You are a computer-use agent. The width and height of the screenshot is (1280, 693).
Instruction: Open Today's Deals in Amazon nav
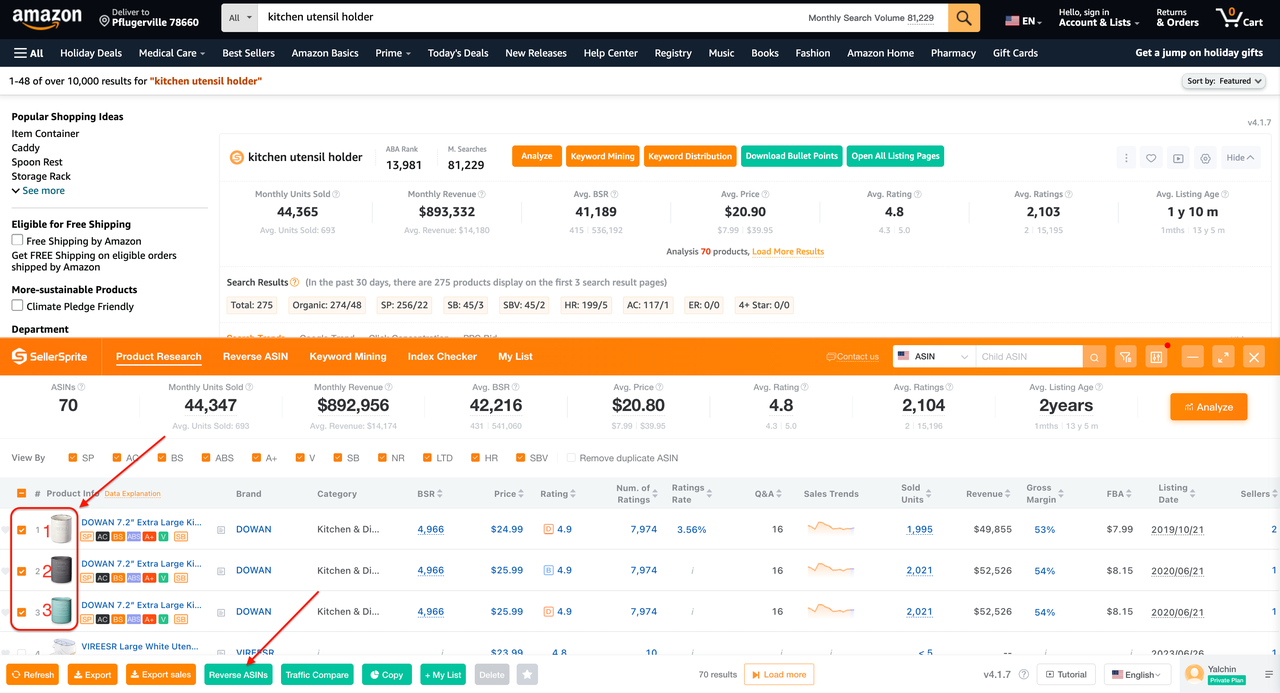[458, 53]
